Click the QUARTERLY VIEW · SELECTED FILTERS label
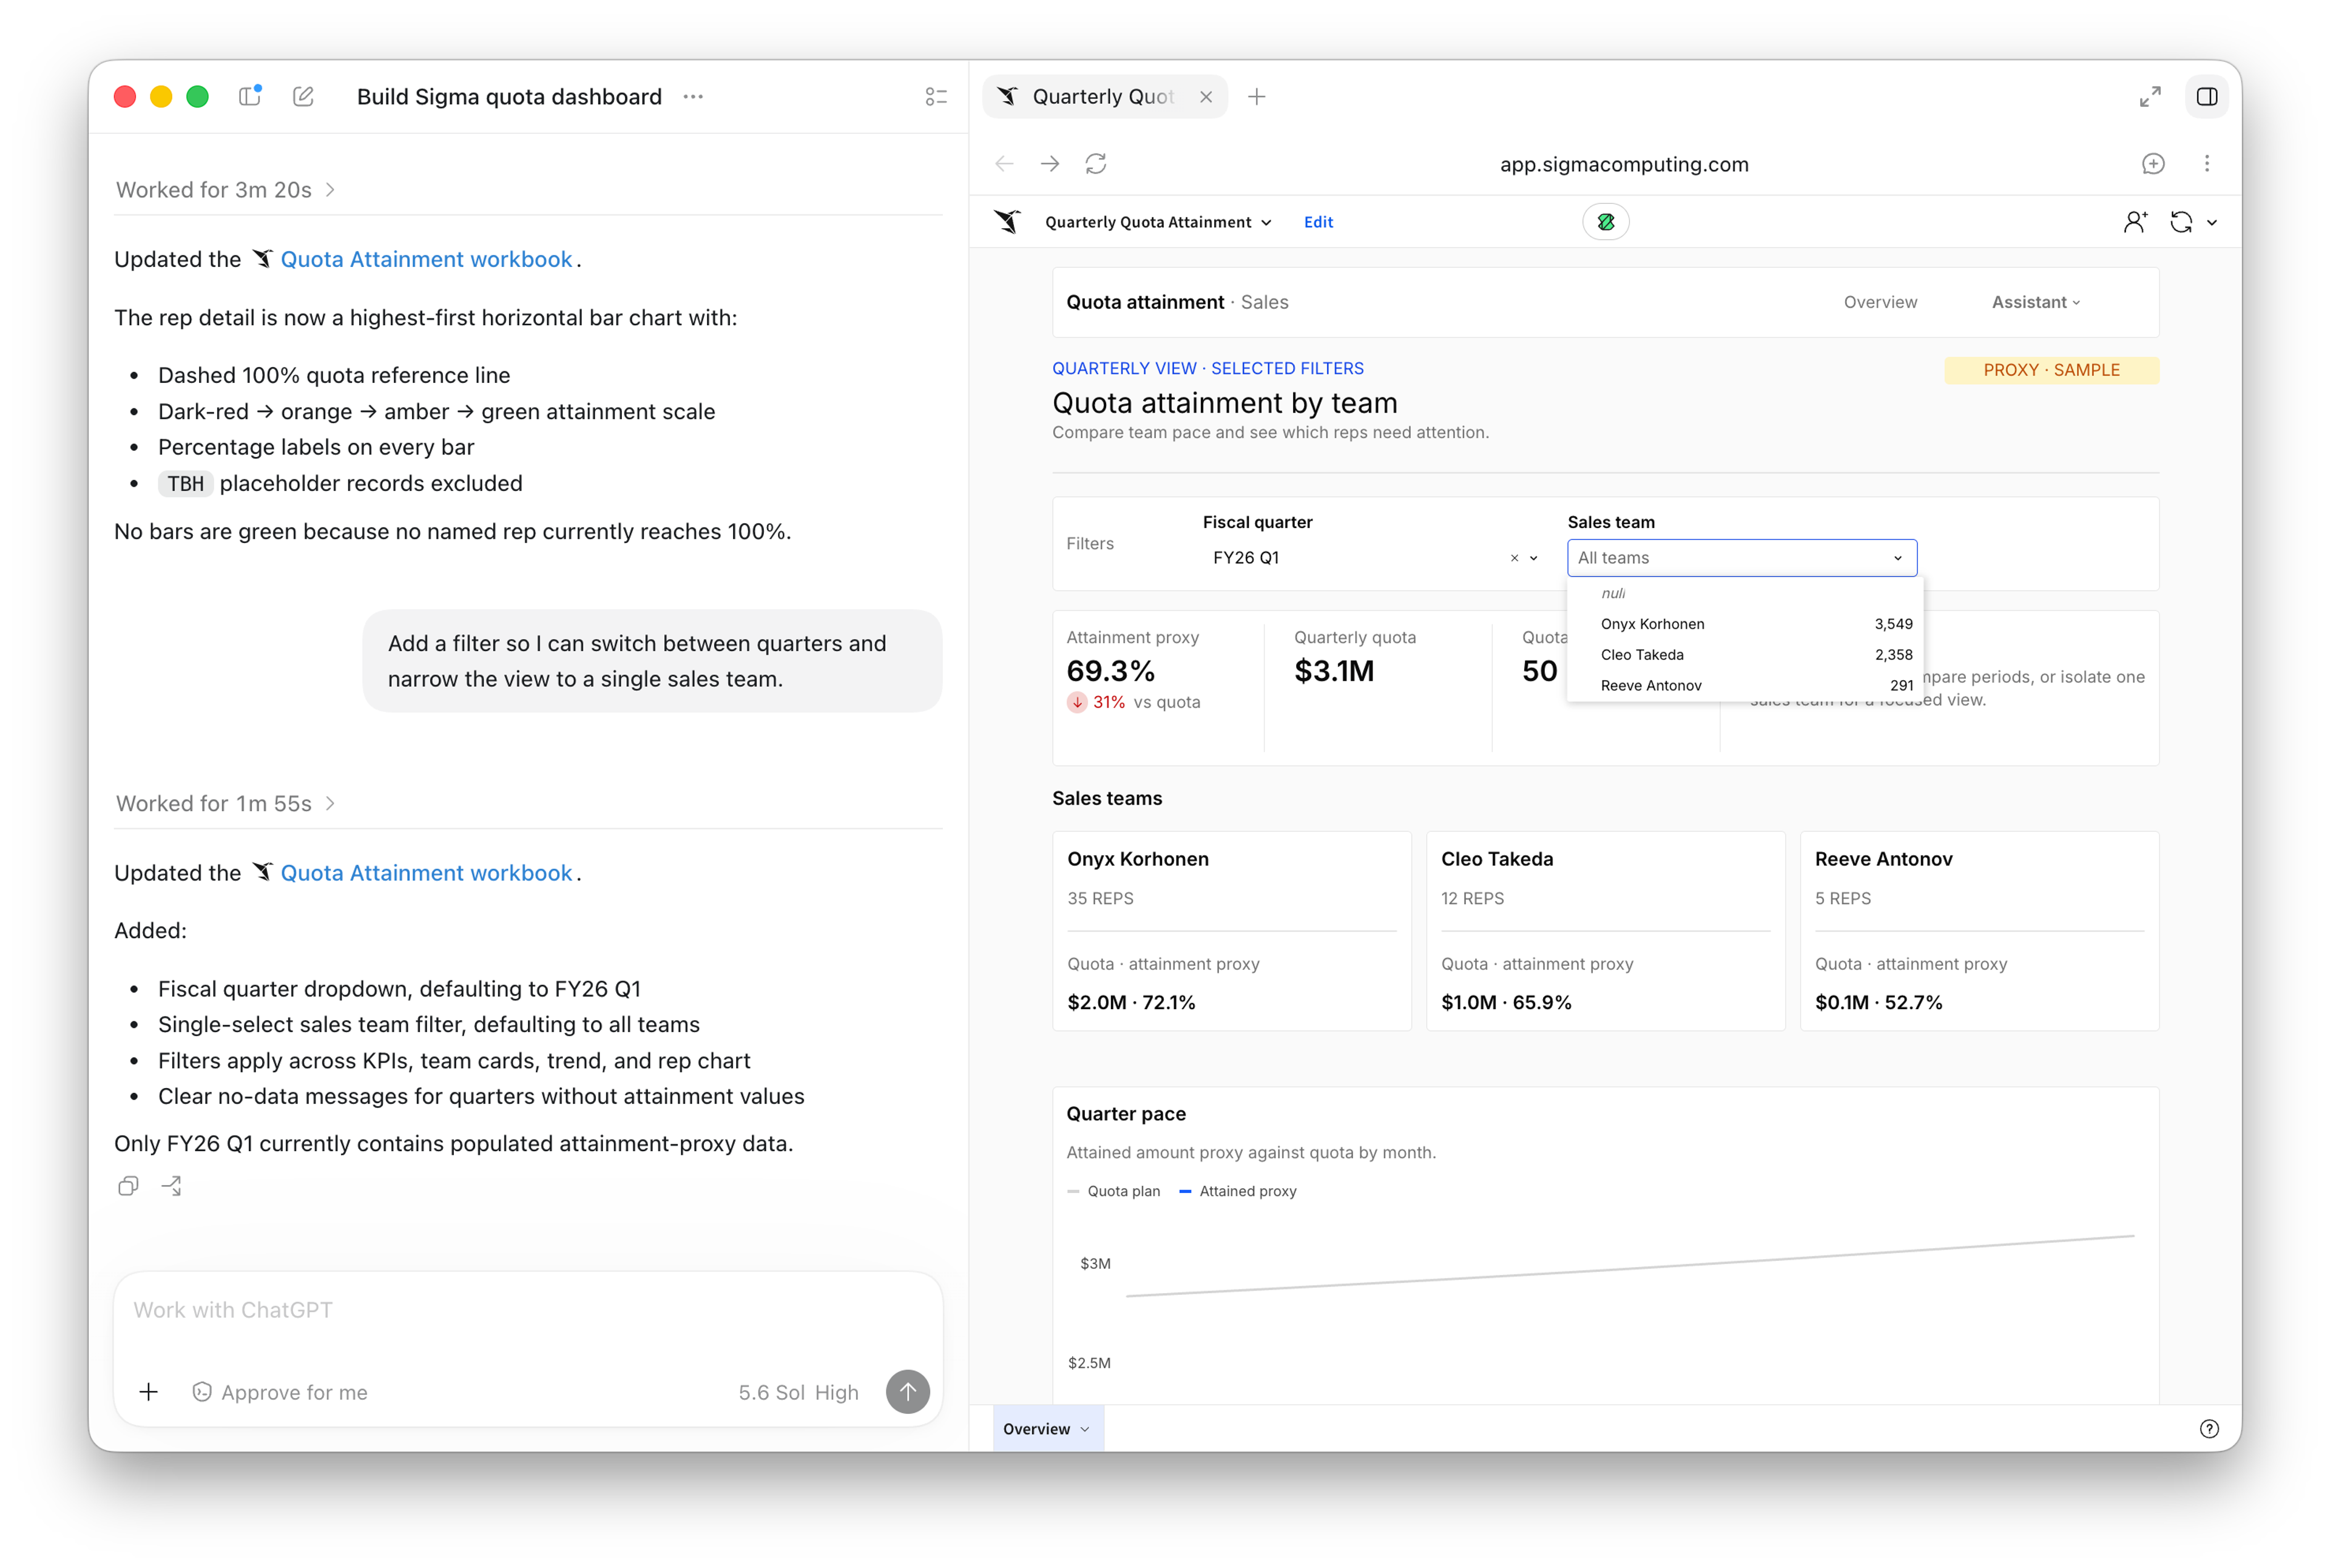Screen dimensions: 2330x1568 [1208, 368]
